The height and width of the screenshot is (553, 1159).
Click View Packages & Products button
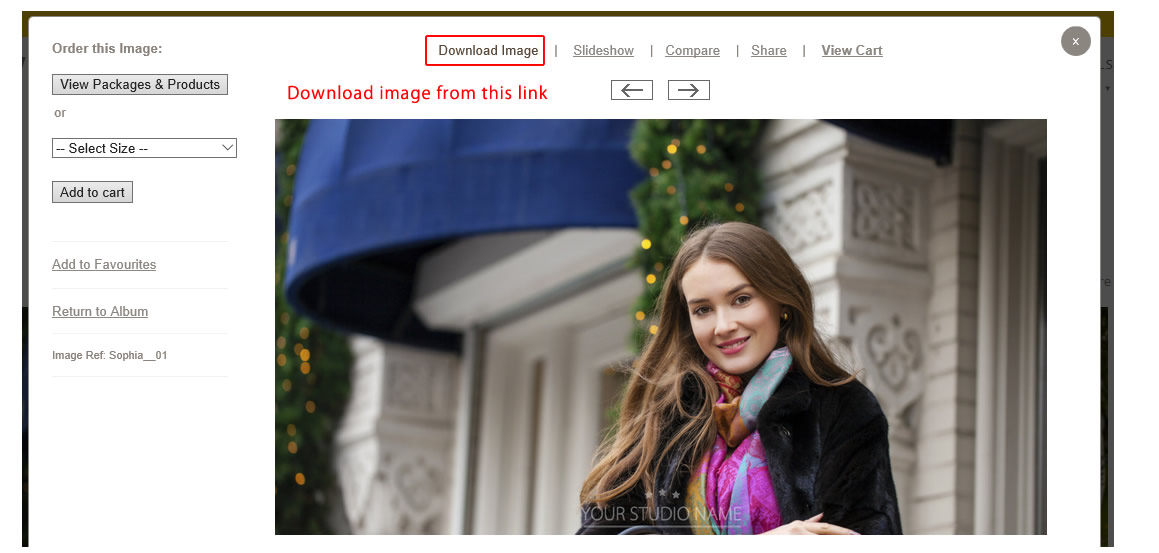(140, 84)
